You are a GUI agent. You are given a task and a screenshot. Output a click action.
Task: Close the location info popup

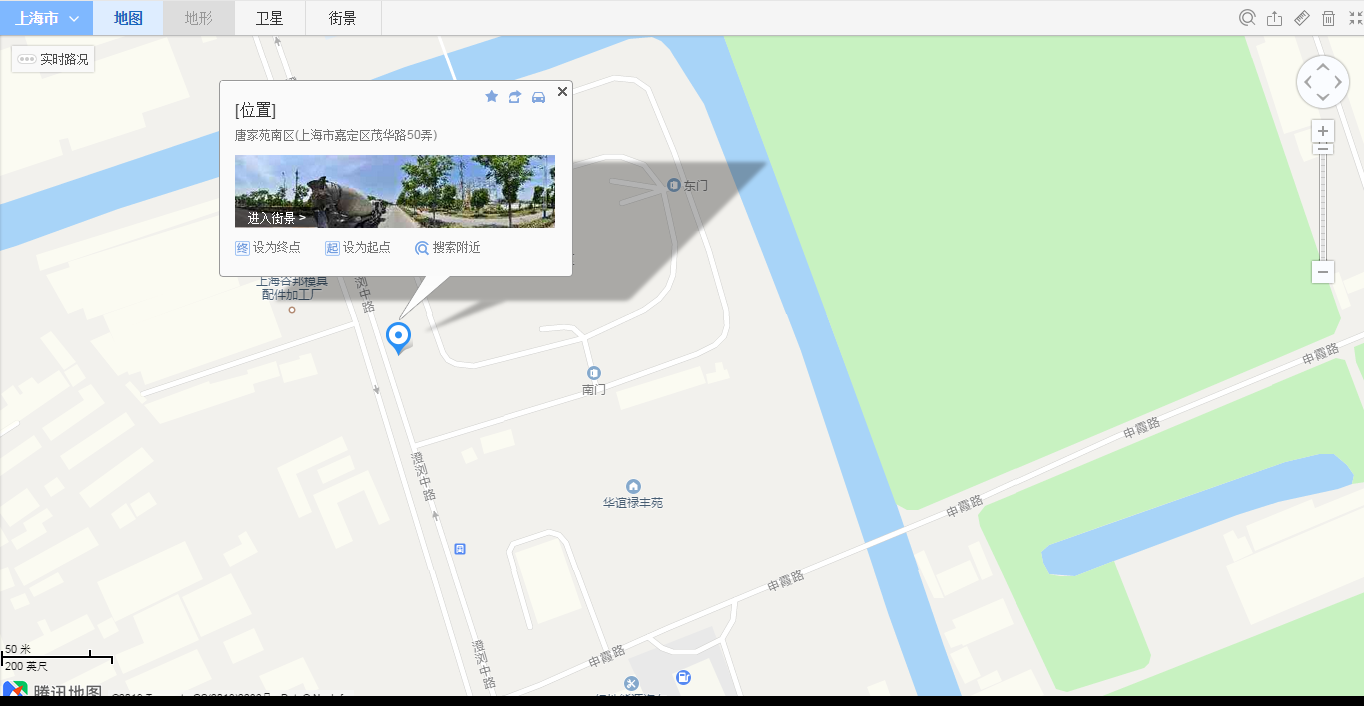click(x=562, y=91)
